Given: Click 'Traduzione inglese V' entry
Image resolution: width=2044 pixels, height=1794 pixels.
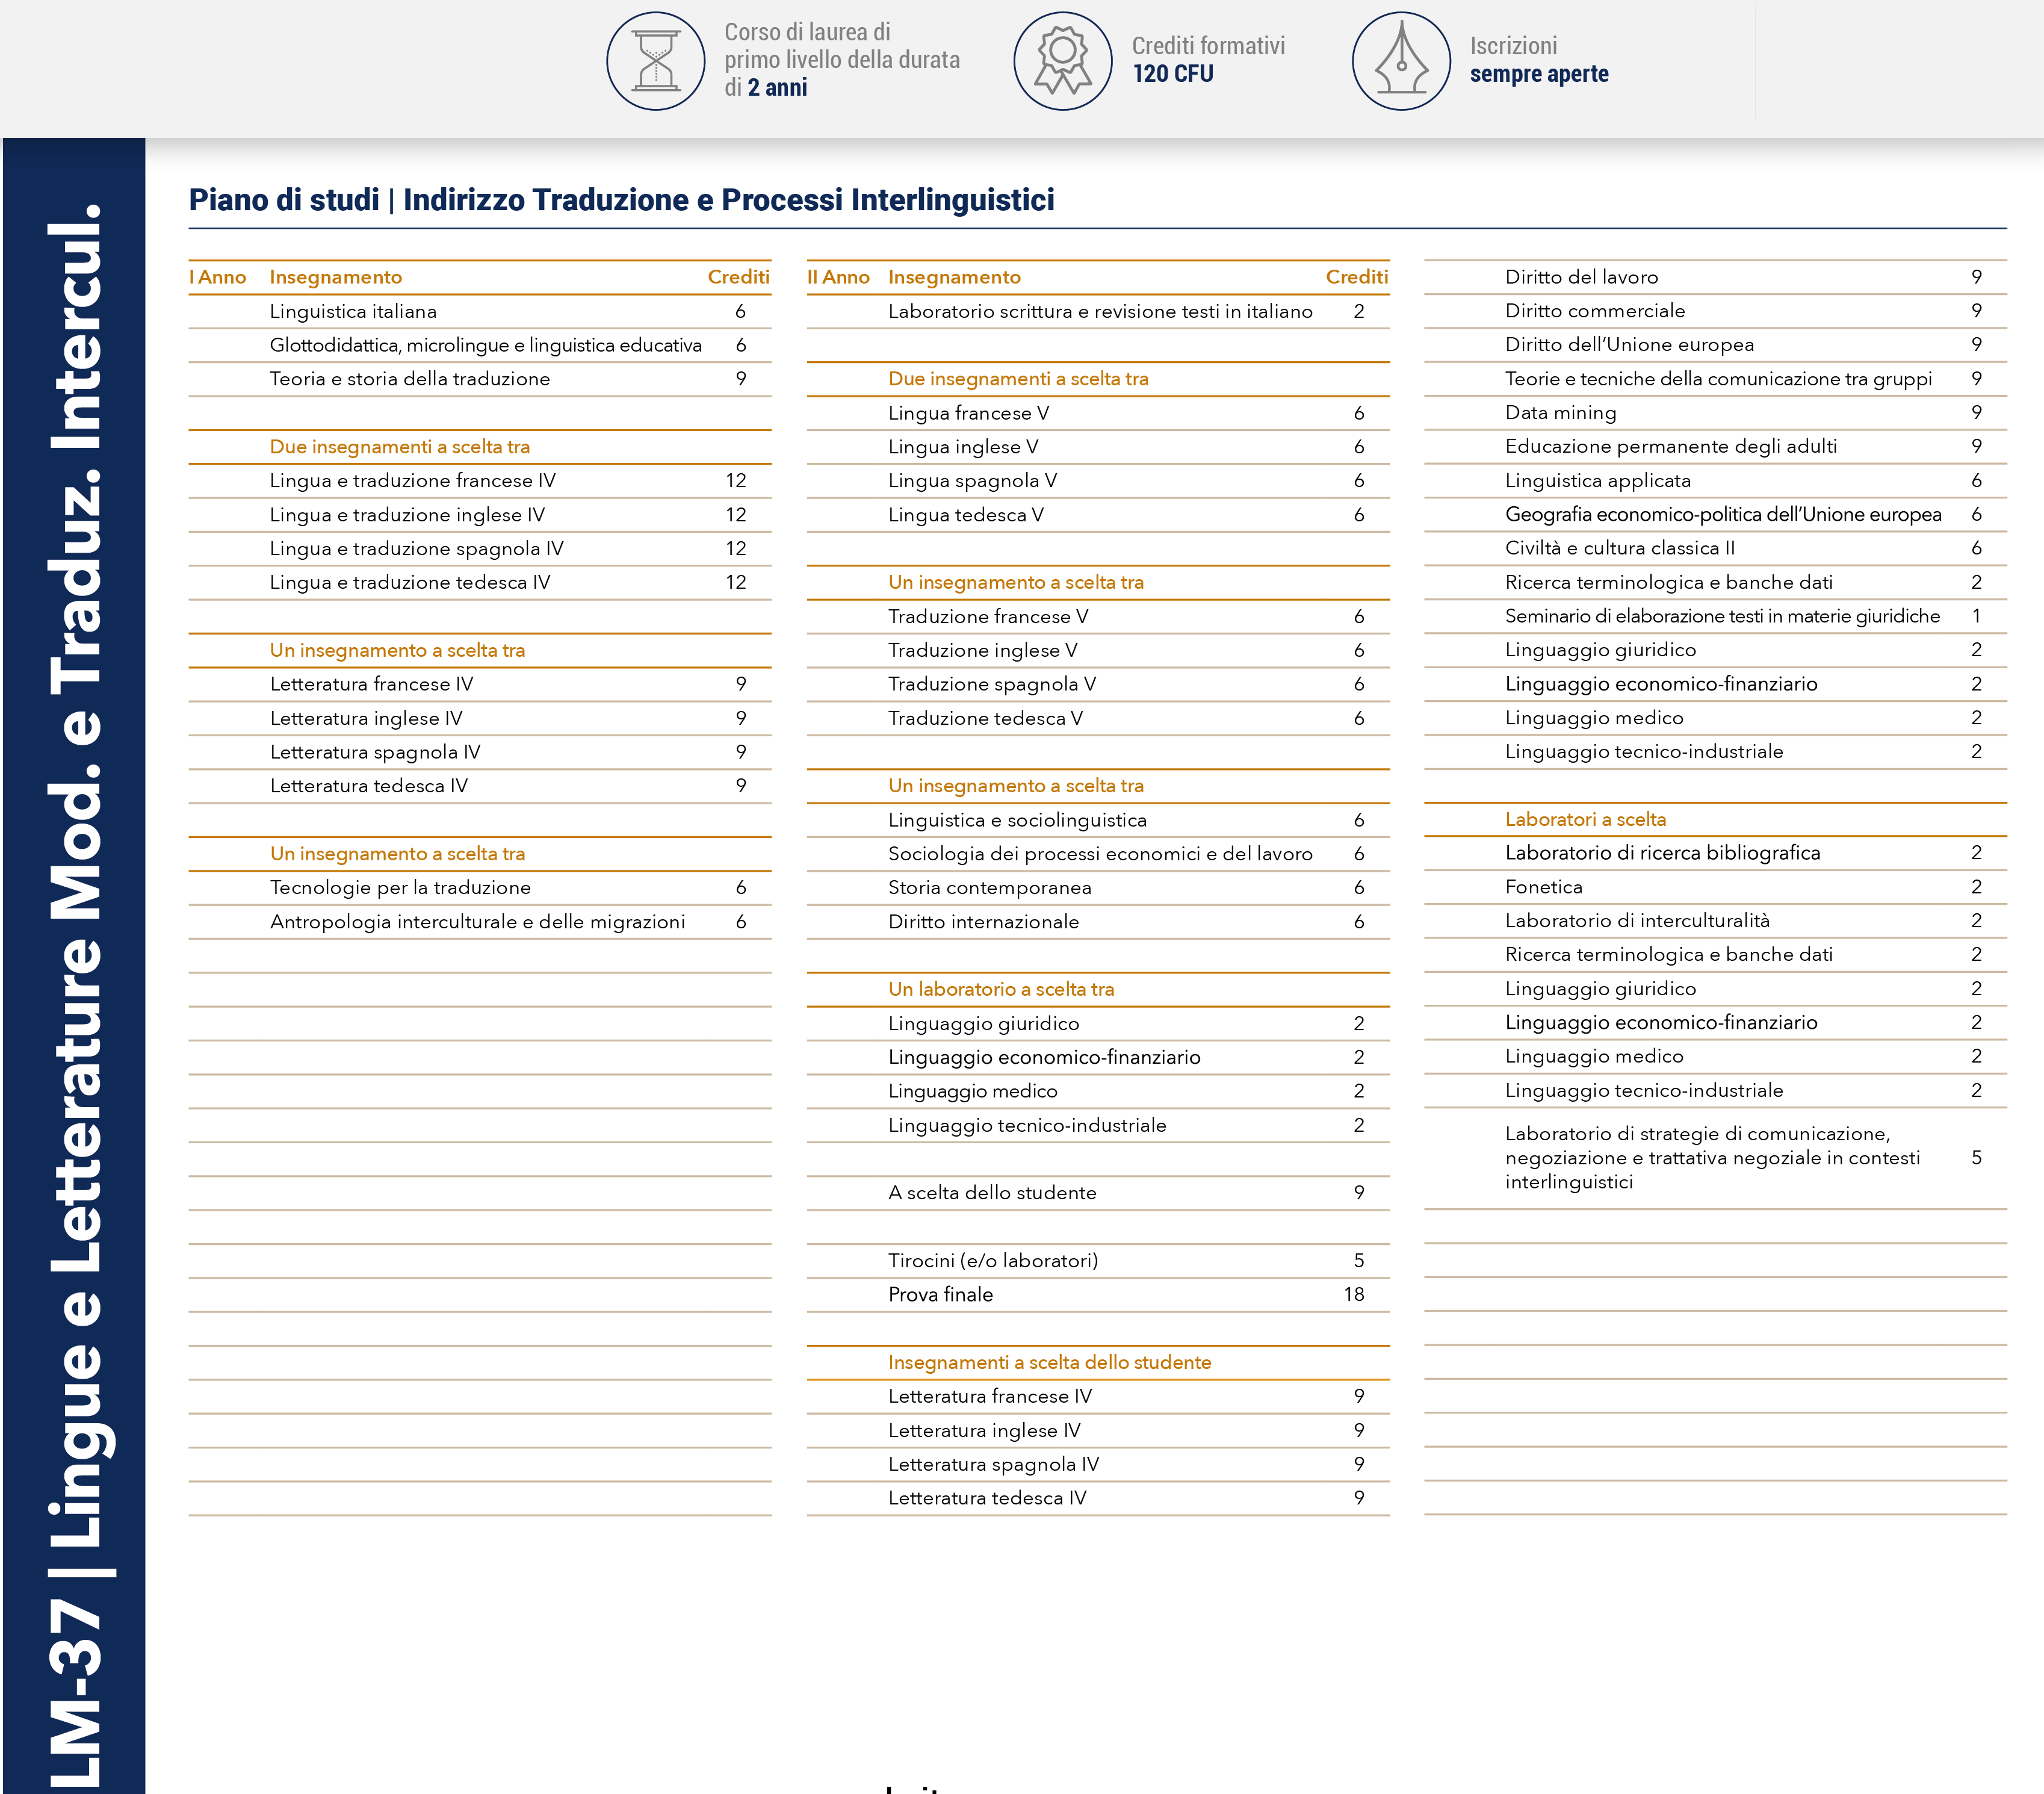Looking at the screenshot, I should pyautogui.click(x=983, y=651).
